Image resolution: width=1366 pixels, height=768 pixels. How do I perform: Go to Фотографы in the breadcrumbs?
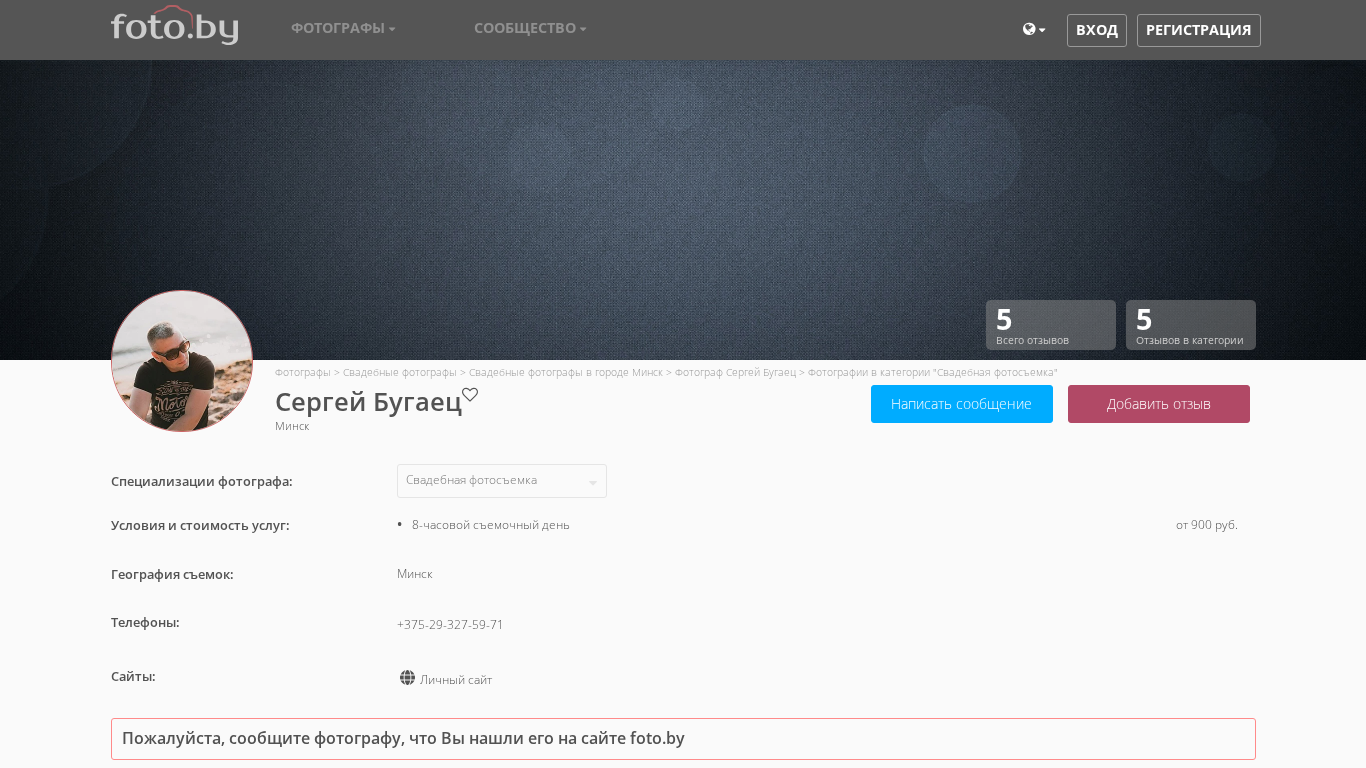(302, 372)
